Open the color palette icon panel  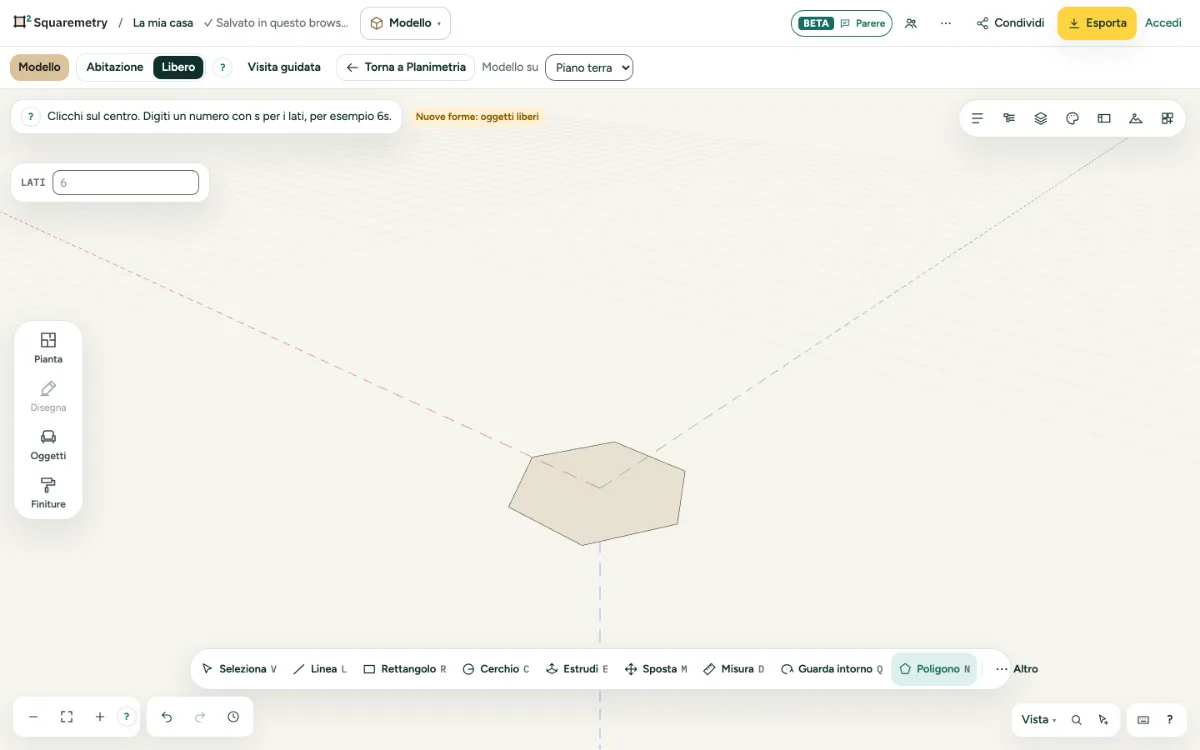click(x=1072, y=118)
